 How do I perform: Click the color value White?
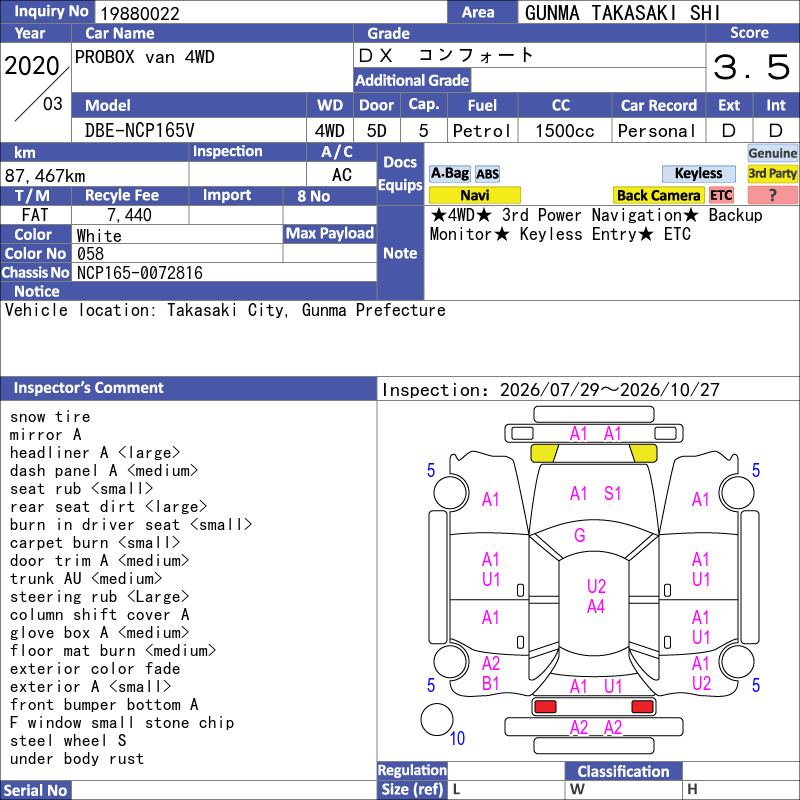99,236
